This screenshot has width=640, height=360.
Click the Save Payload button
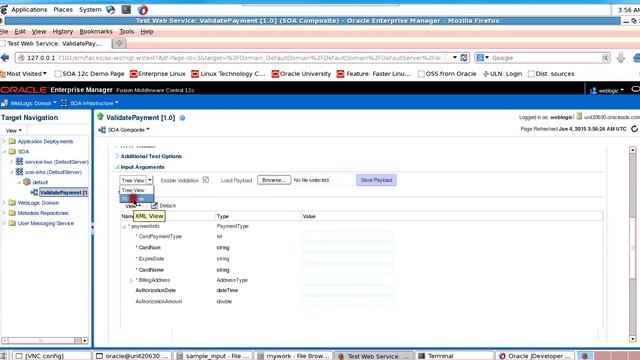coord(376,180)
